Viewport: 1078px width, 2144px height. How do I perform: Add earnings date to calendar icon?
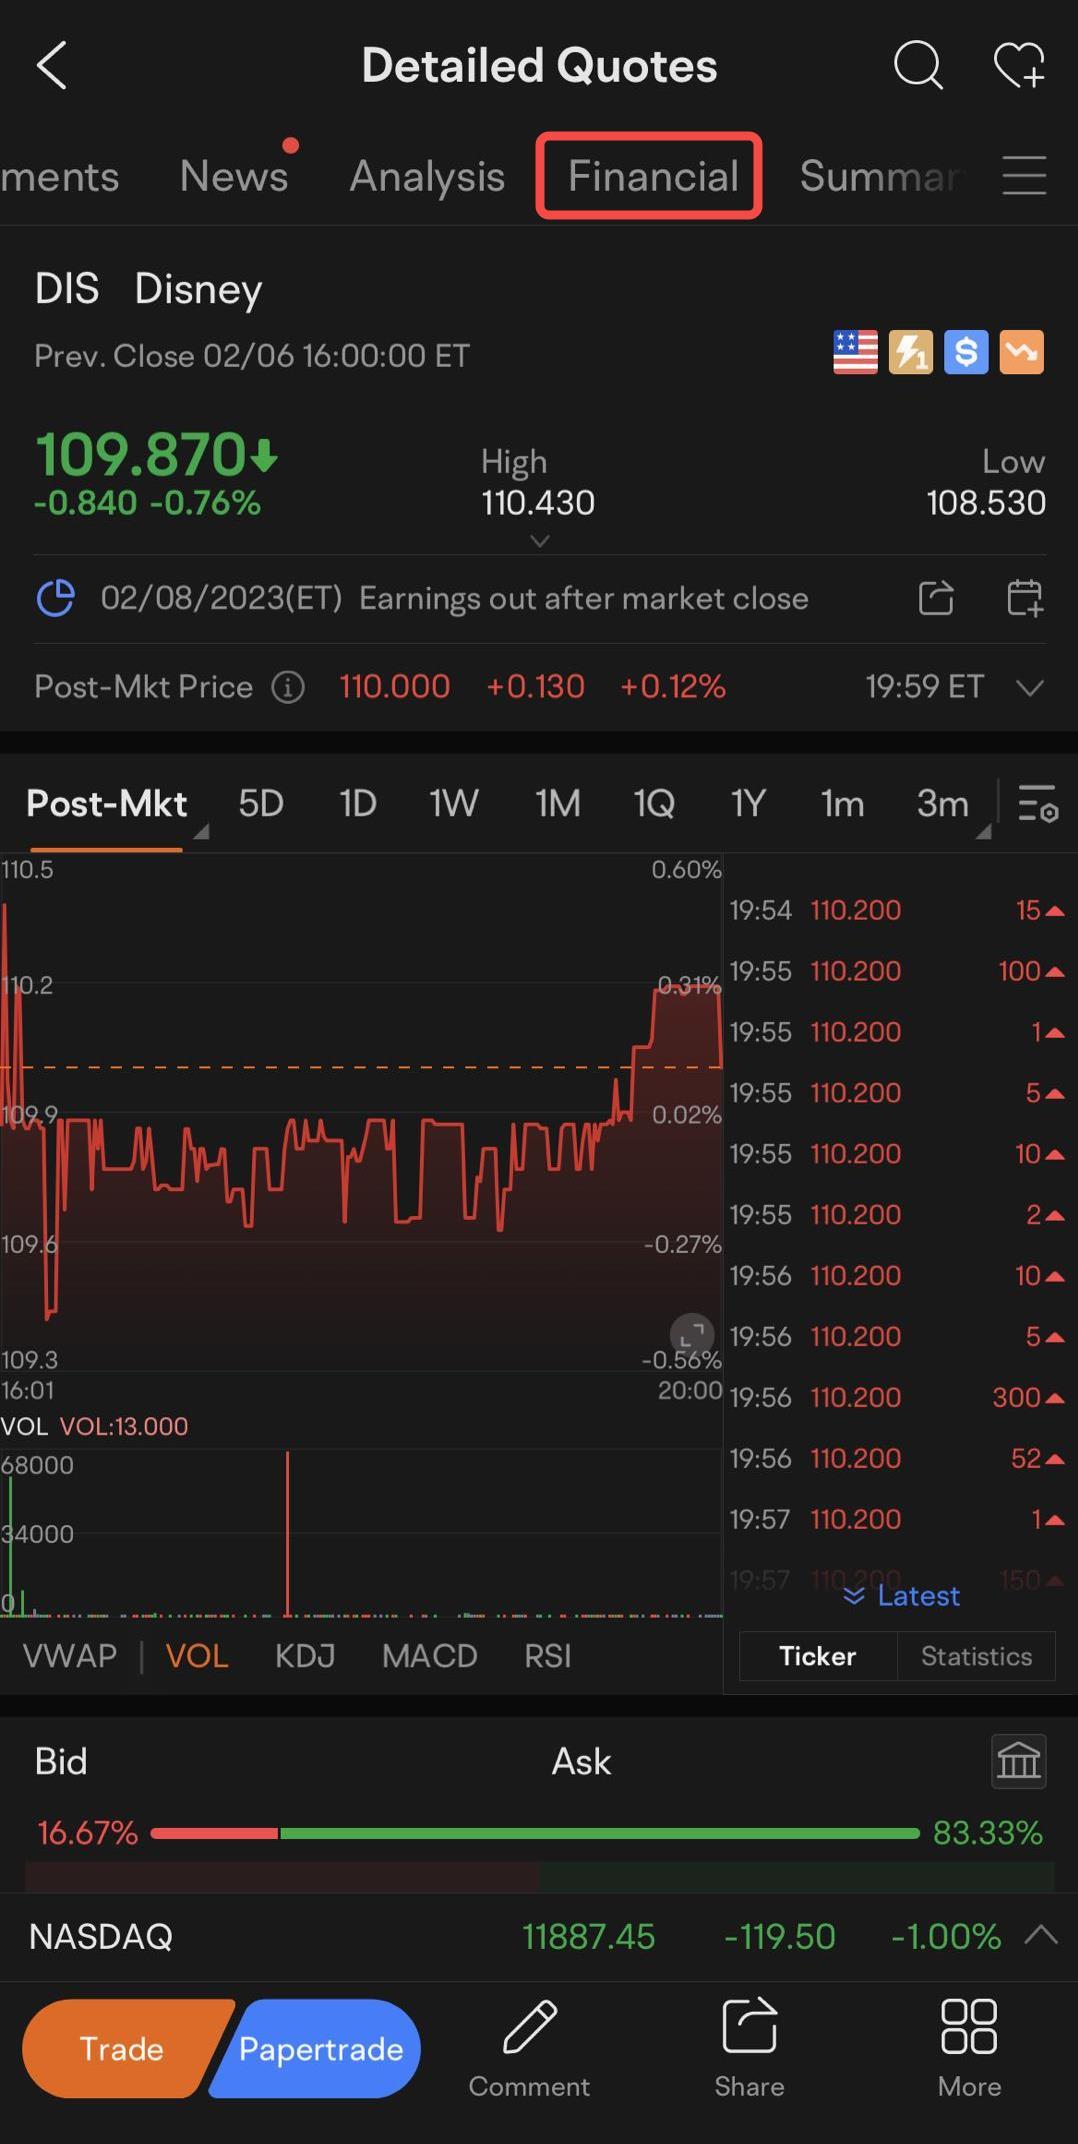coord(1025,598)
